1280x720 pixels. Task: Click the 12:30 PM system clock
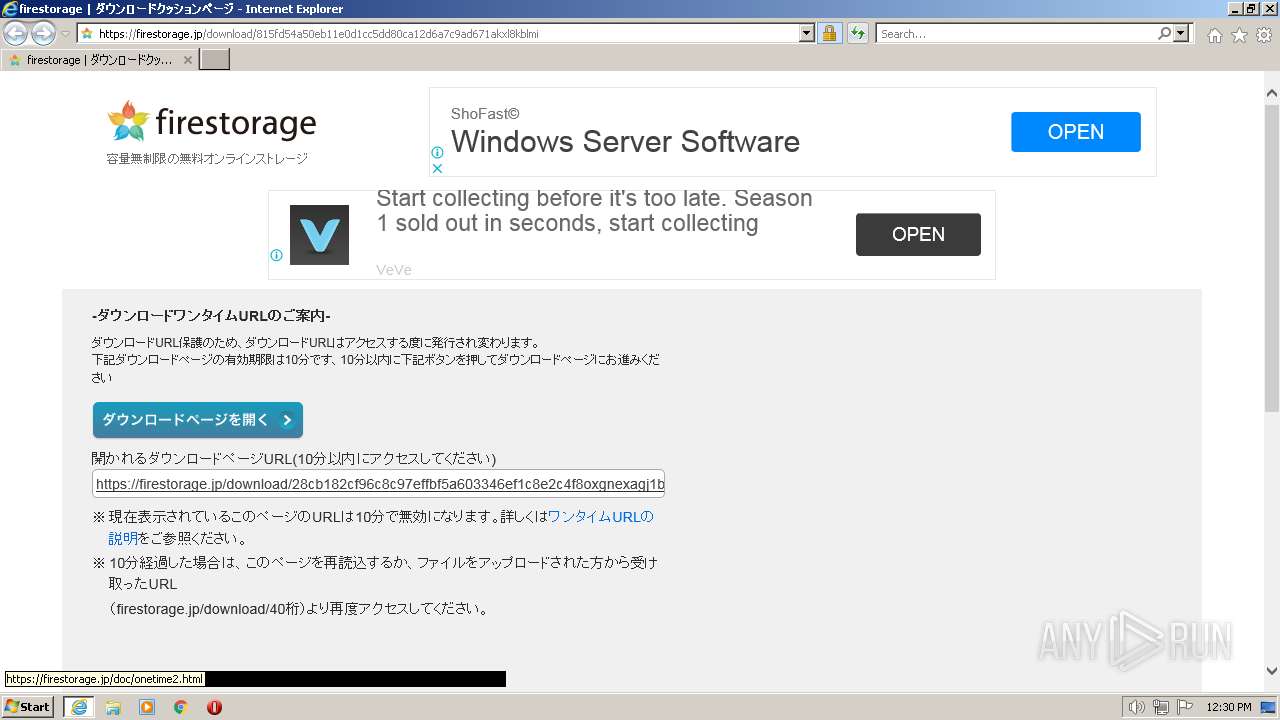point(1229,707)
